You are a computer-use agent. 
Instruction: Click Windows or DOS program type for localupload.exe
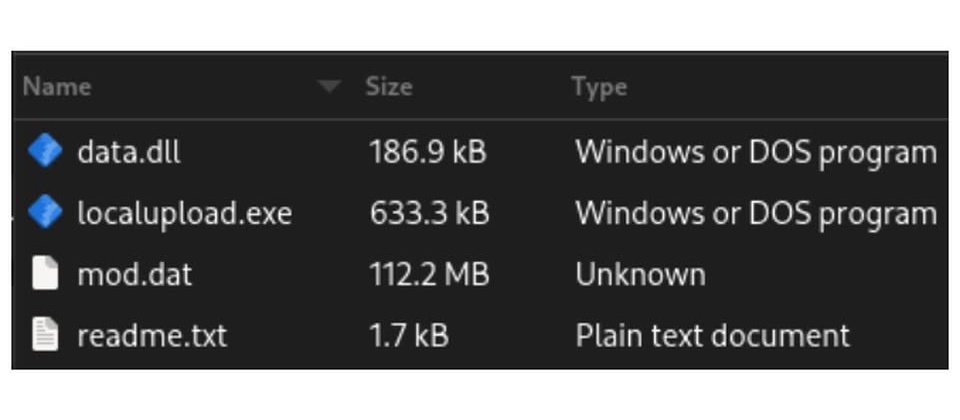click(756, 214)
